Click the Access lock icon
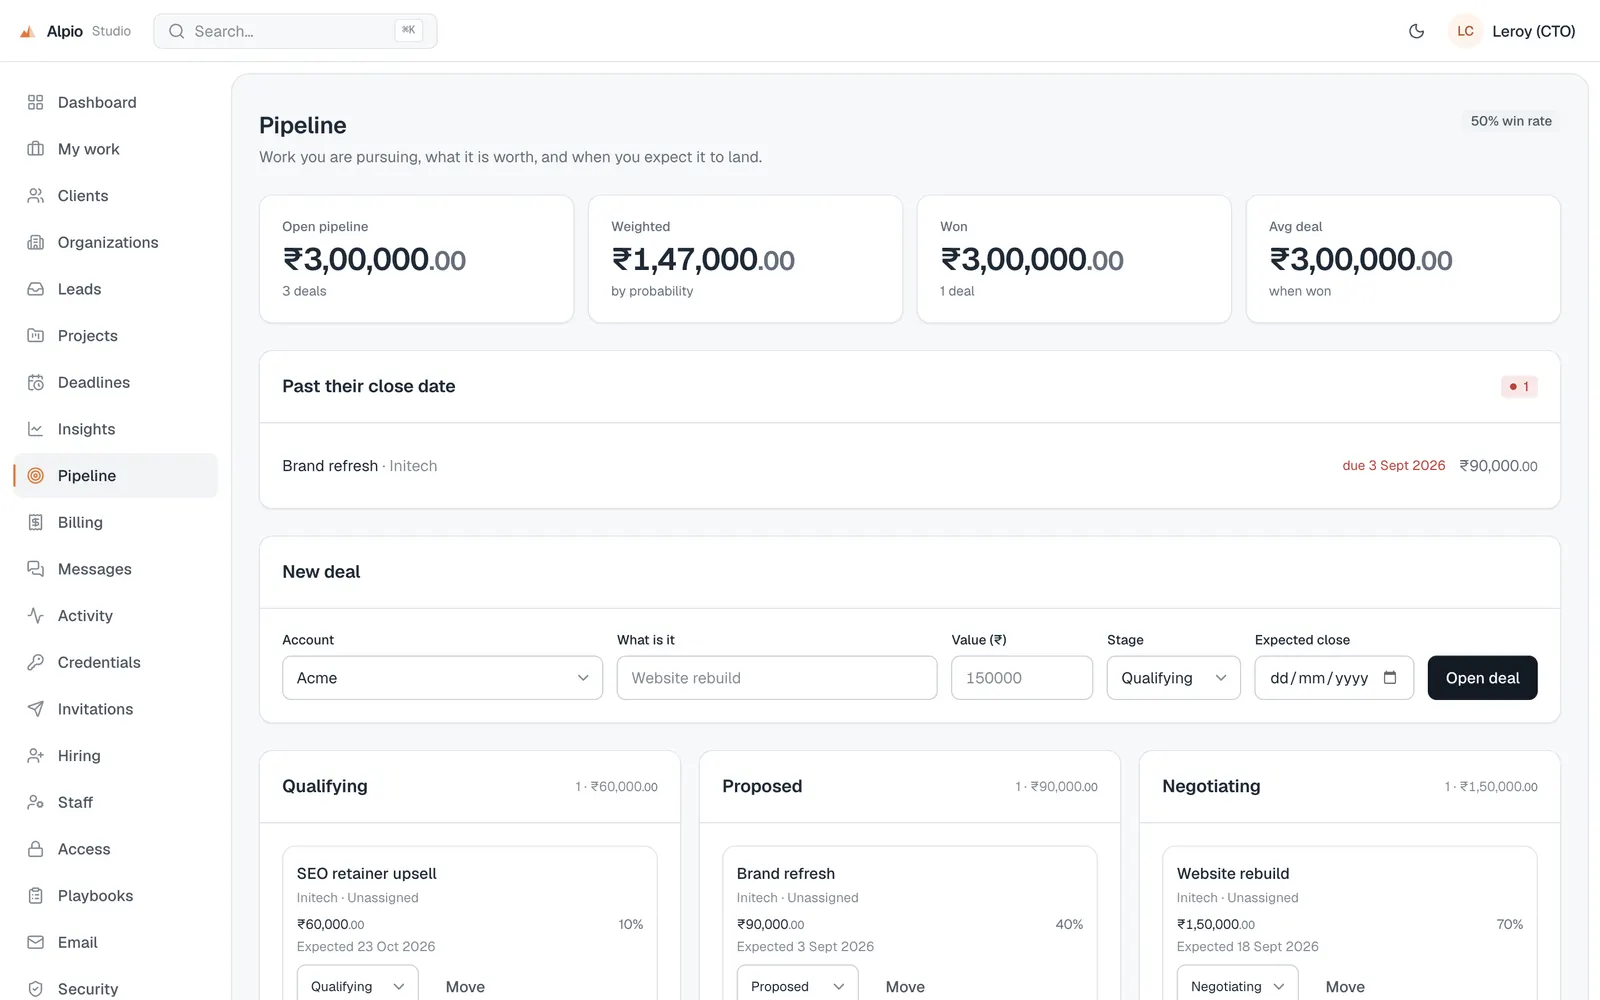 tap(36, 849)
